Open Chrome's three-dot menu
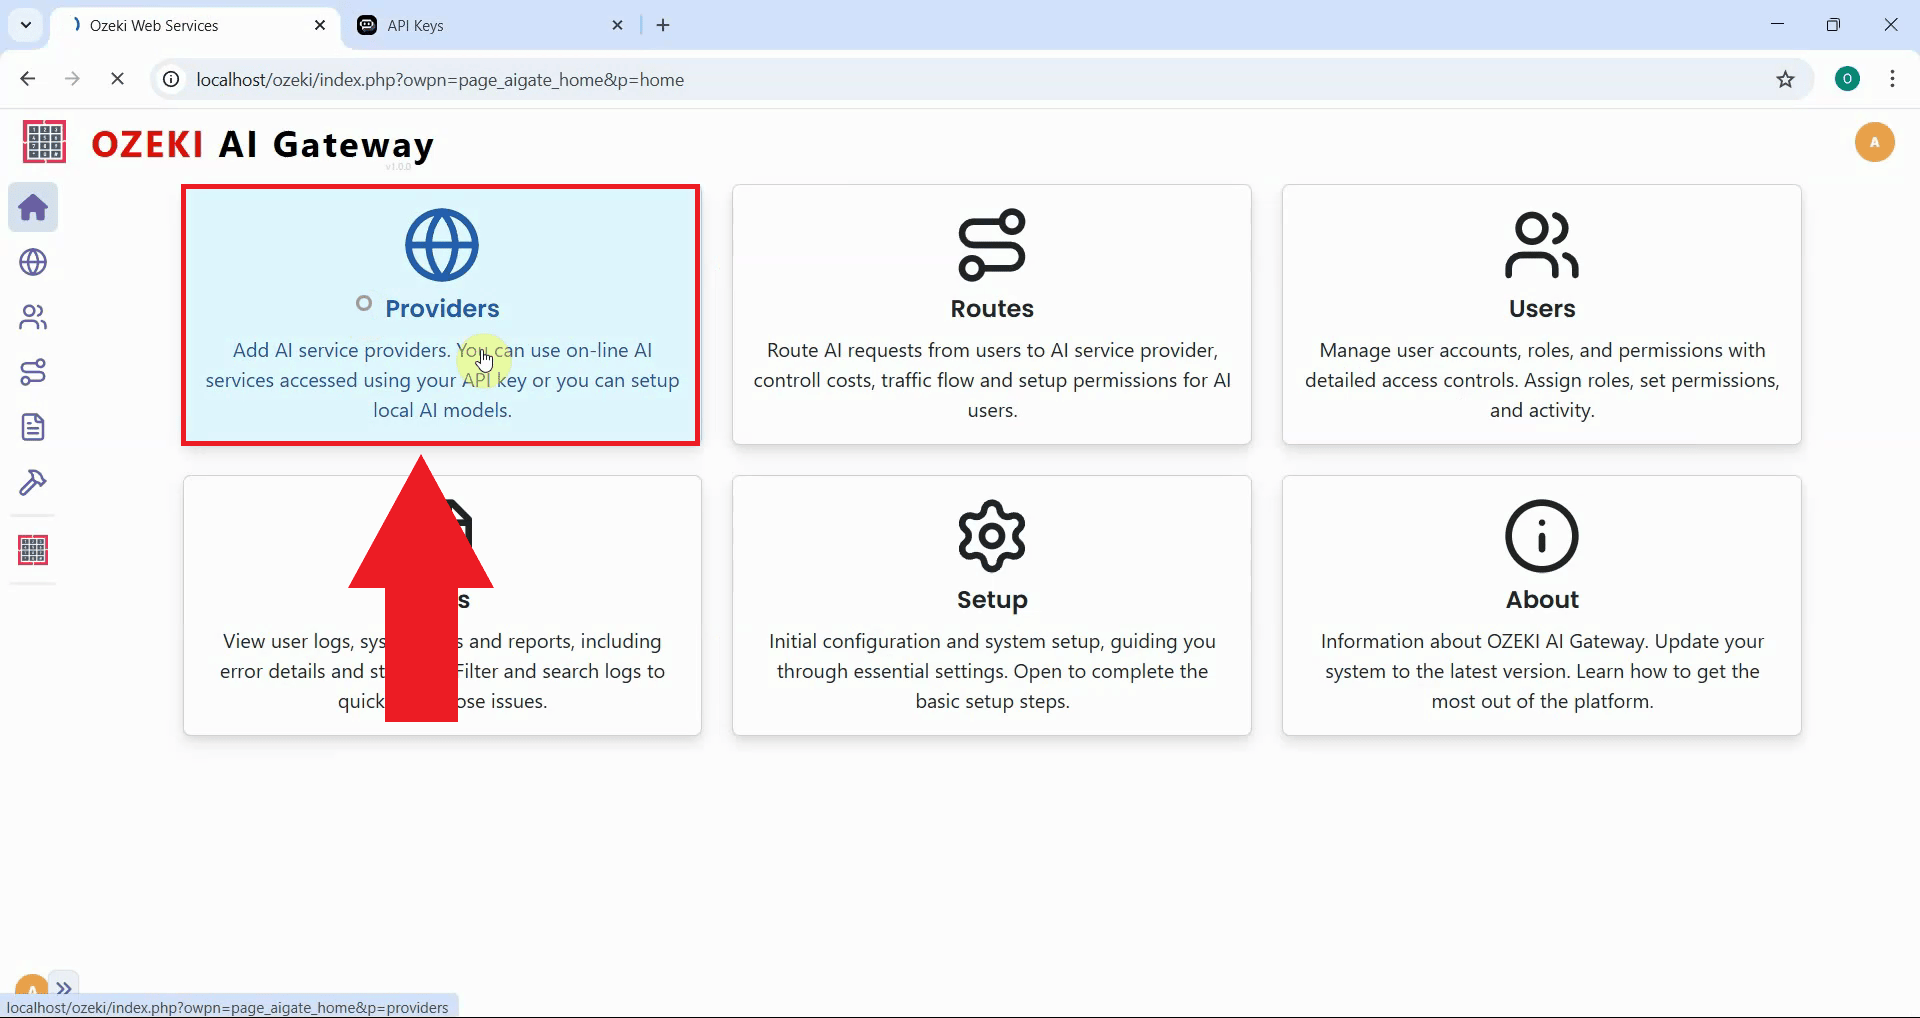The width and height of the screenshot is (1920, 1018). coord(1893,79)
